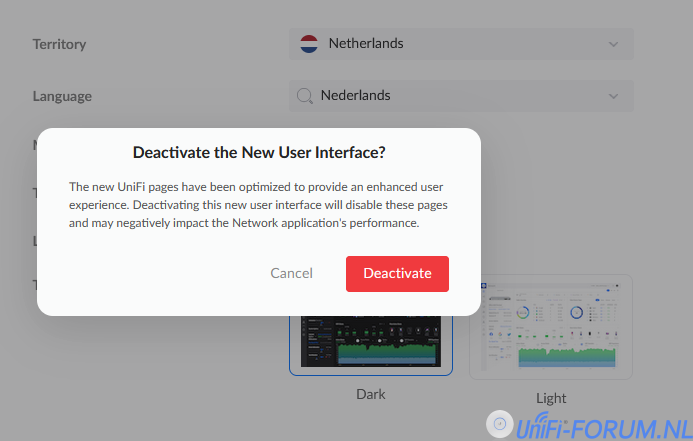Click the Language setting label
The image size is (693, 441).
pyautogui.click(x=62, y=96)
